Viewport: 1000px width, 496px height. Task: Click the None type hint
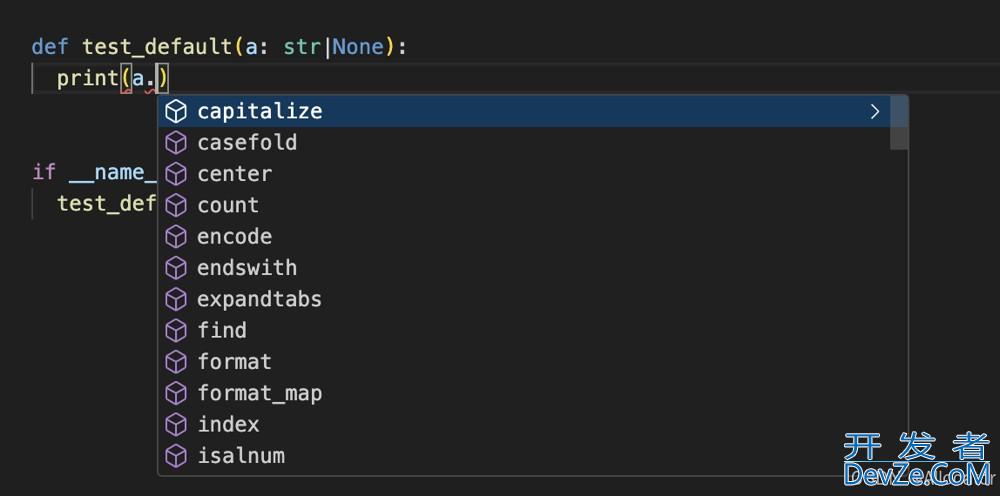(x=357, y=47)
